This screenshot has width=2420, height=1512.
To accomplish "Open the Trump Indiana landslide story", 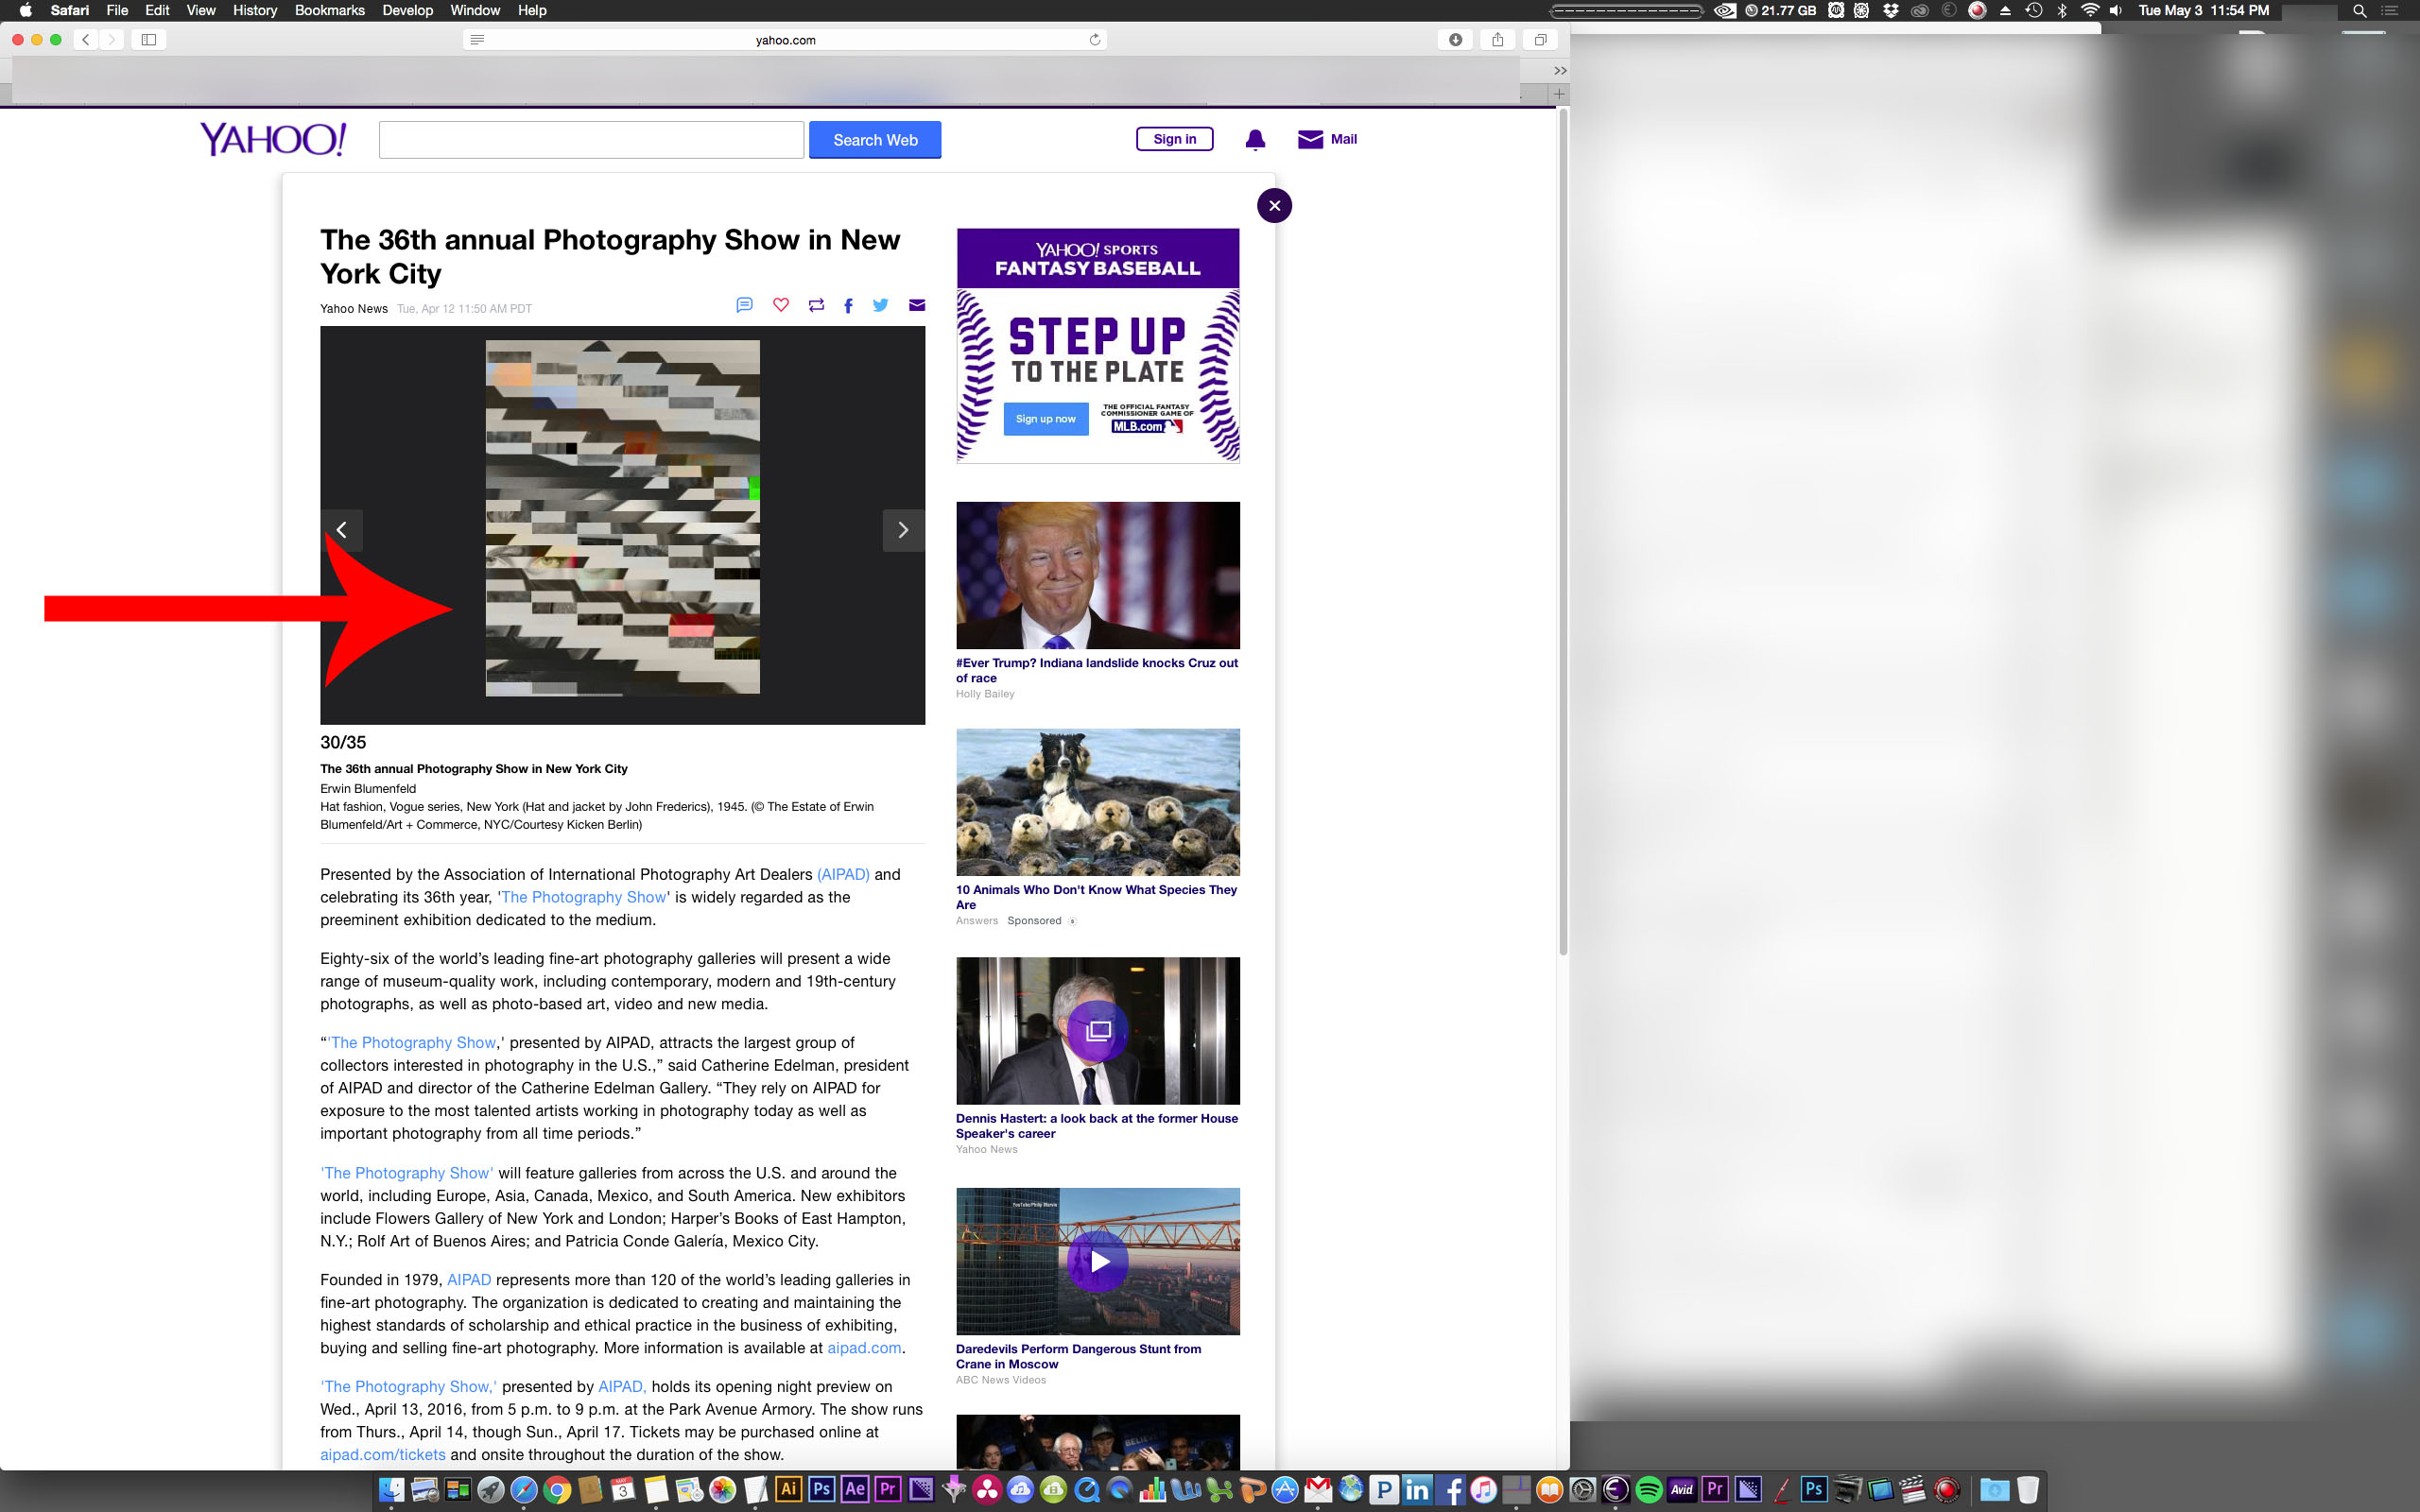I will point(1096,670).
